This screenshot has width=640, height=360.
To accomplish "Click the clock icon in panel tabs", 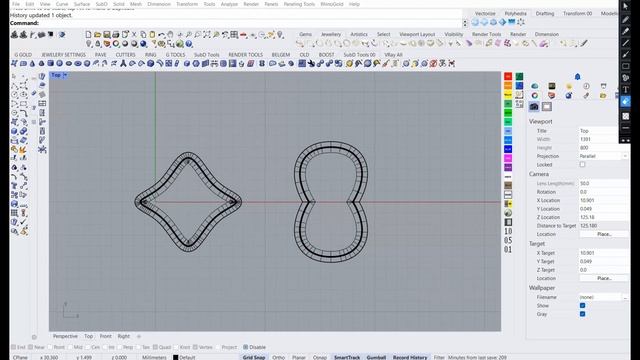I will 586,86.
